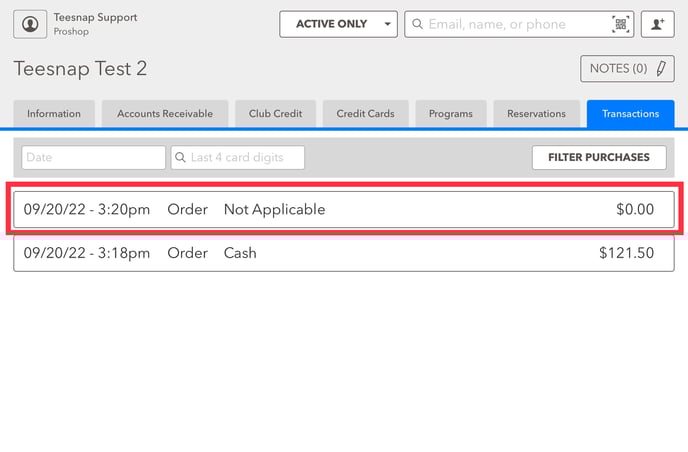688x452 pixels.
Task: Open the 3:20pm Not Applicable order
Action: (x=343, y=210)
